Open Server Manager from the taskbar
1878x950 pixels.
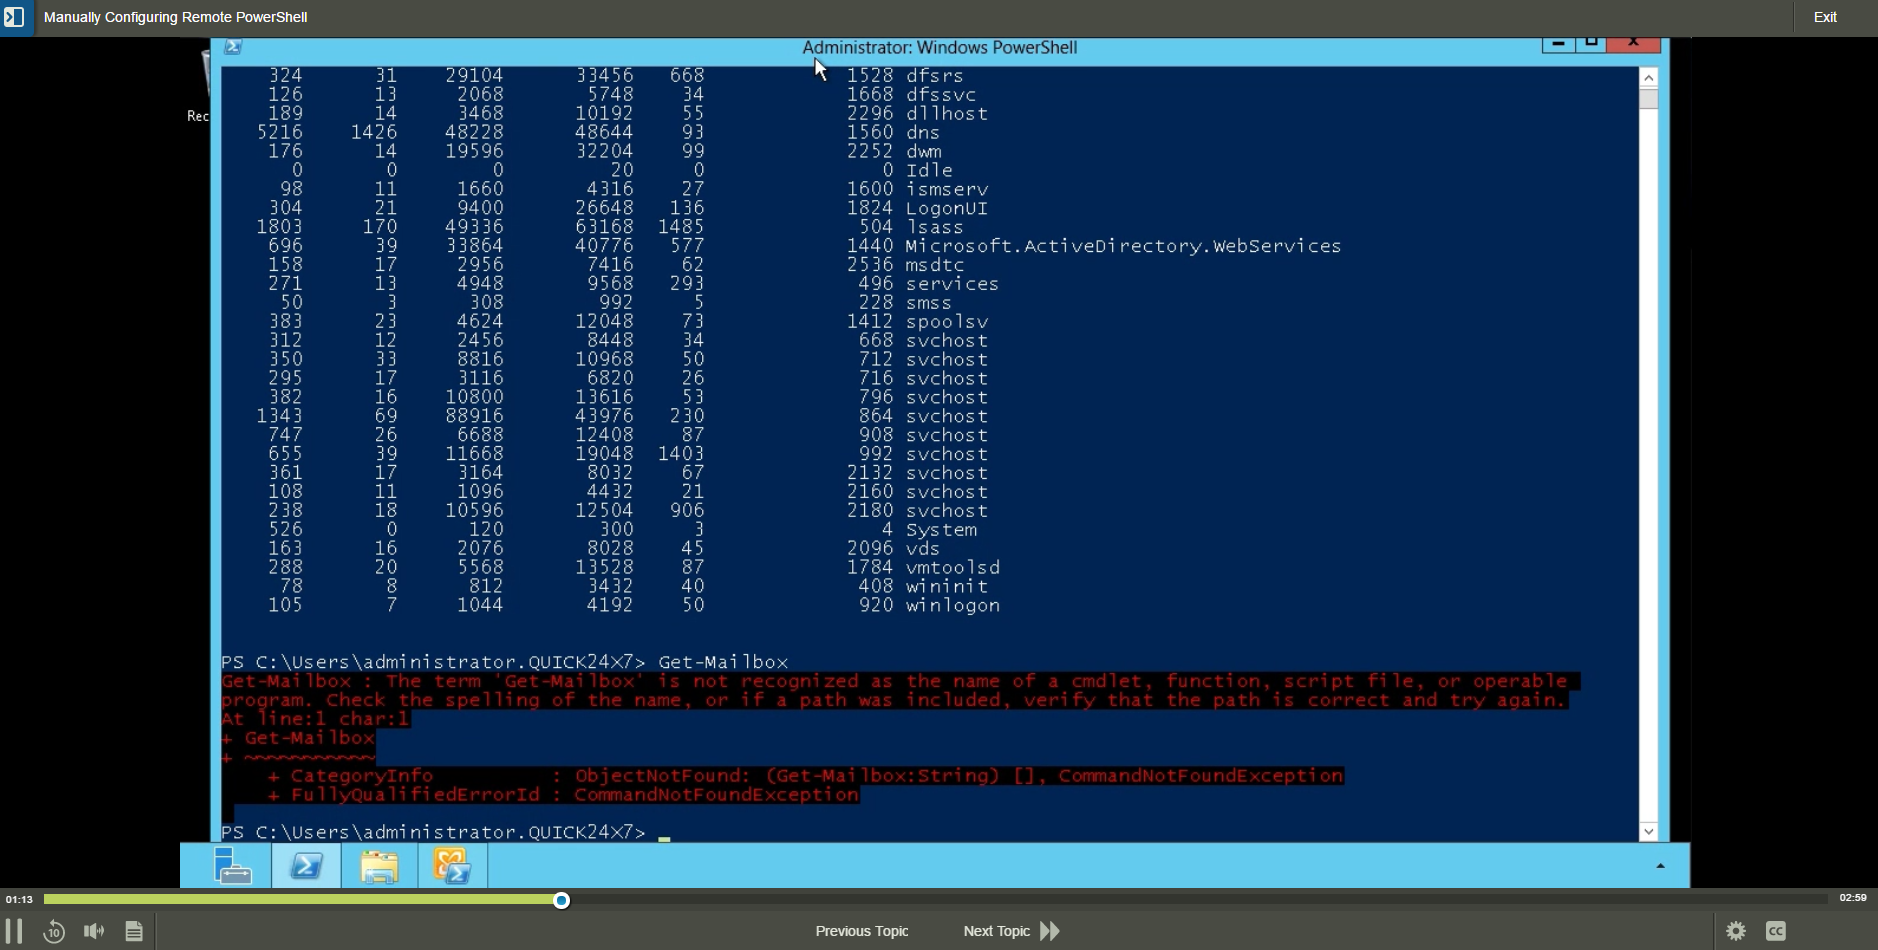[x=231, y=865]
